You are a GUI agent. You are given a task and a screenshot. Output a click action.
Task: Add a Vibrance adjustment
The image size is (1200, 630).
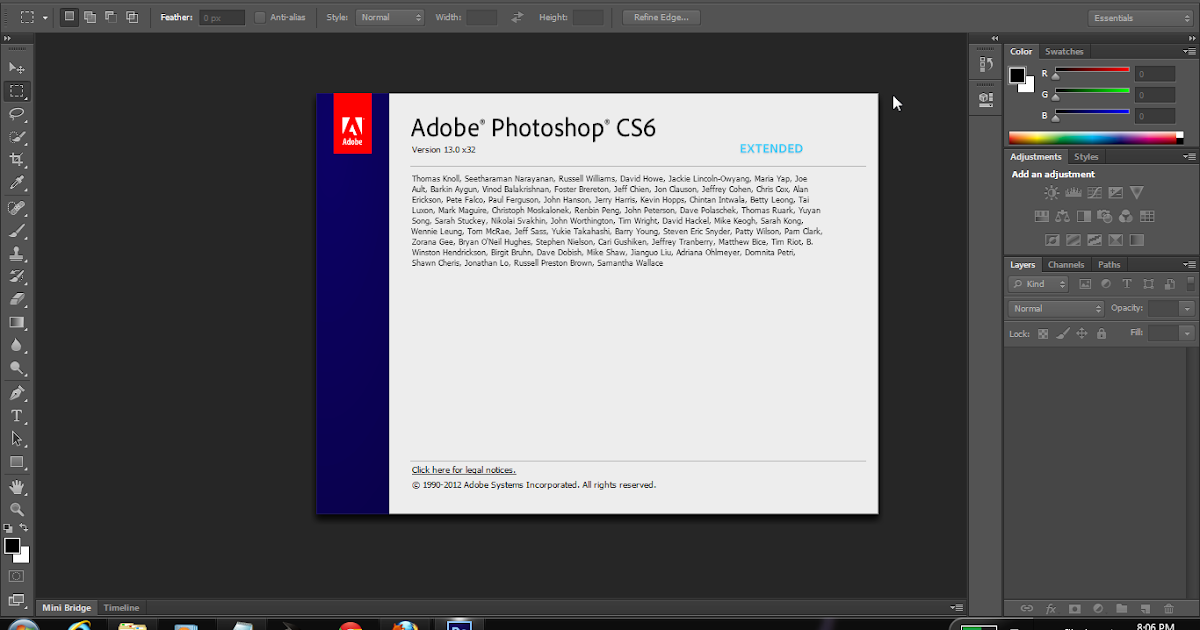[1137, 192]
